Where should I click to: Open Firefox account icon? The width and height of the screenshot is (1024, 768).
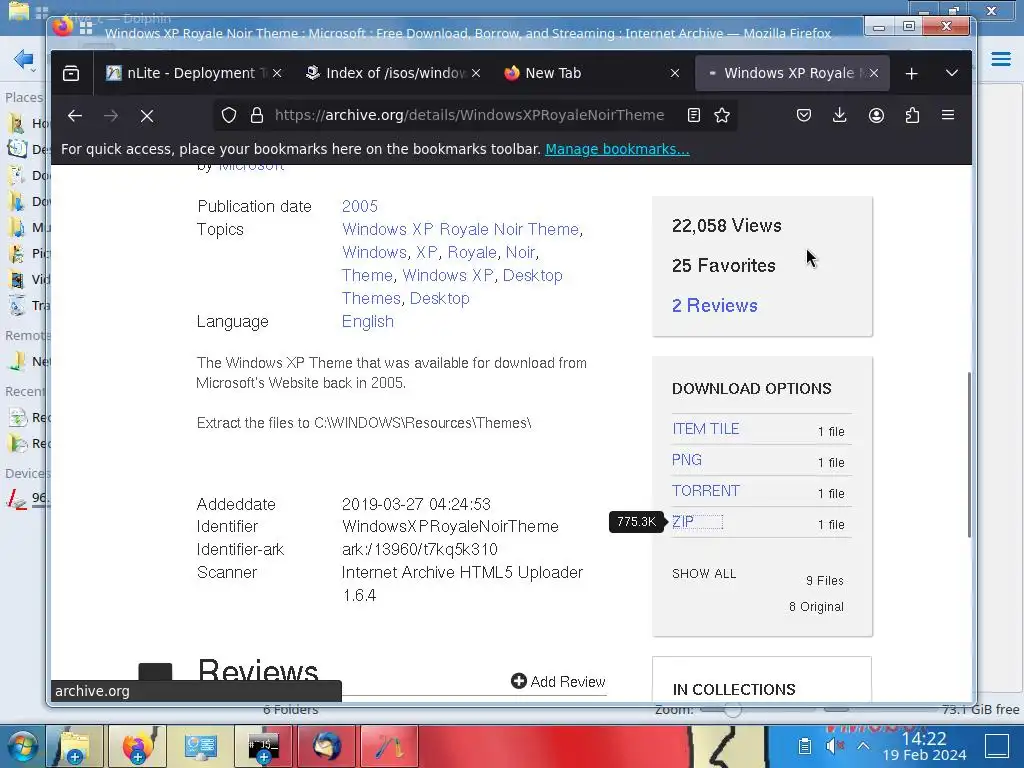click(876, 116)
